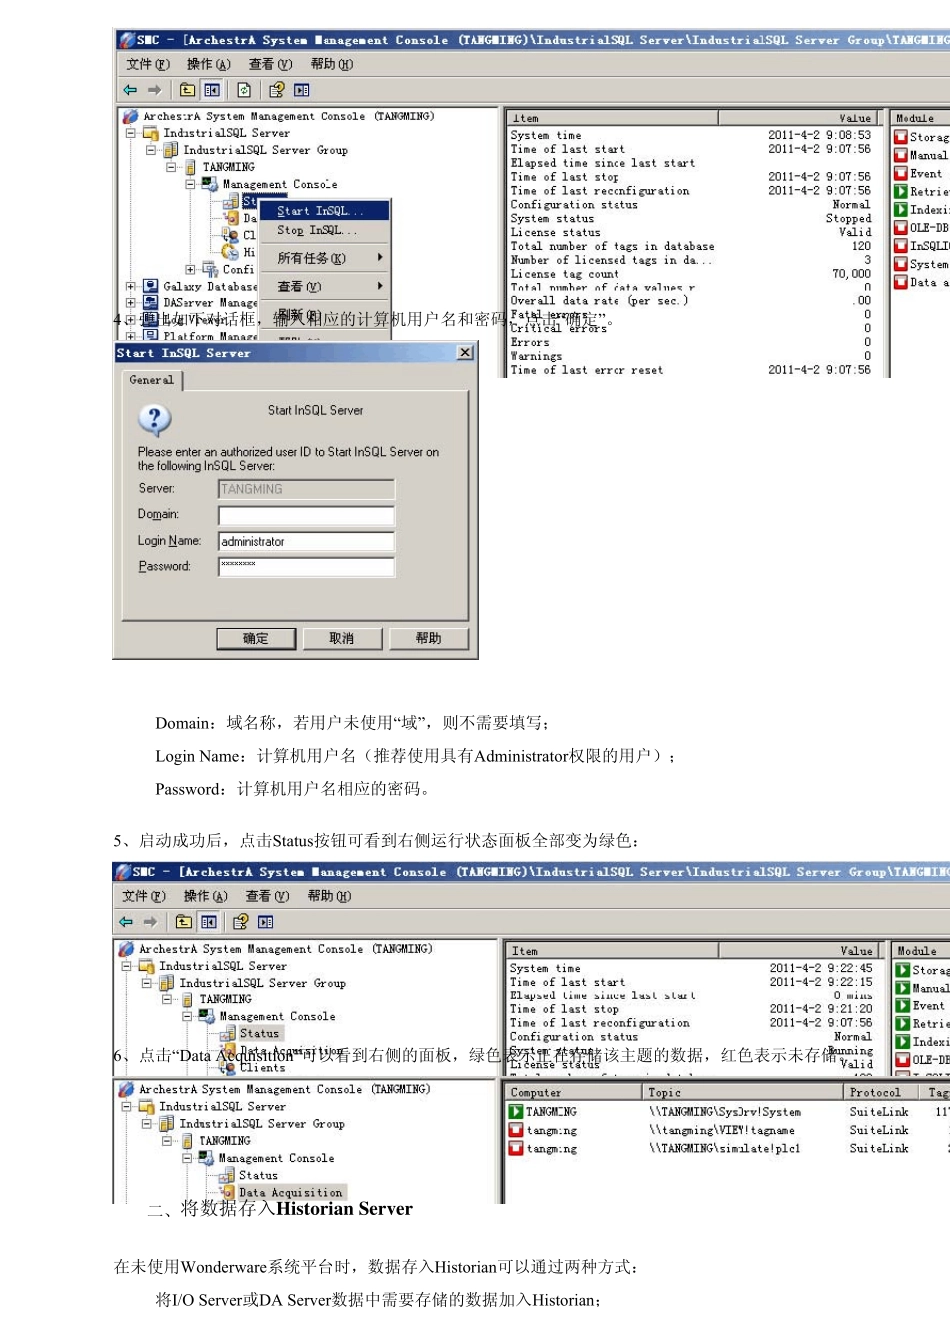Collapse Management Console node in top tree
Screen dimensions: 950x1344
[x=190, y=184]
